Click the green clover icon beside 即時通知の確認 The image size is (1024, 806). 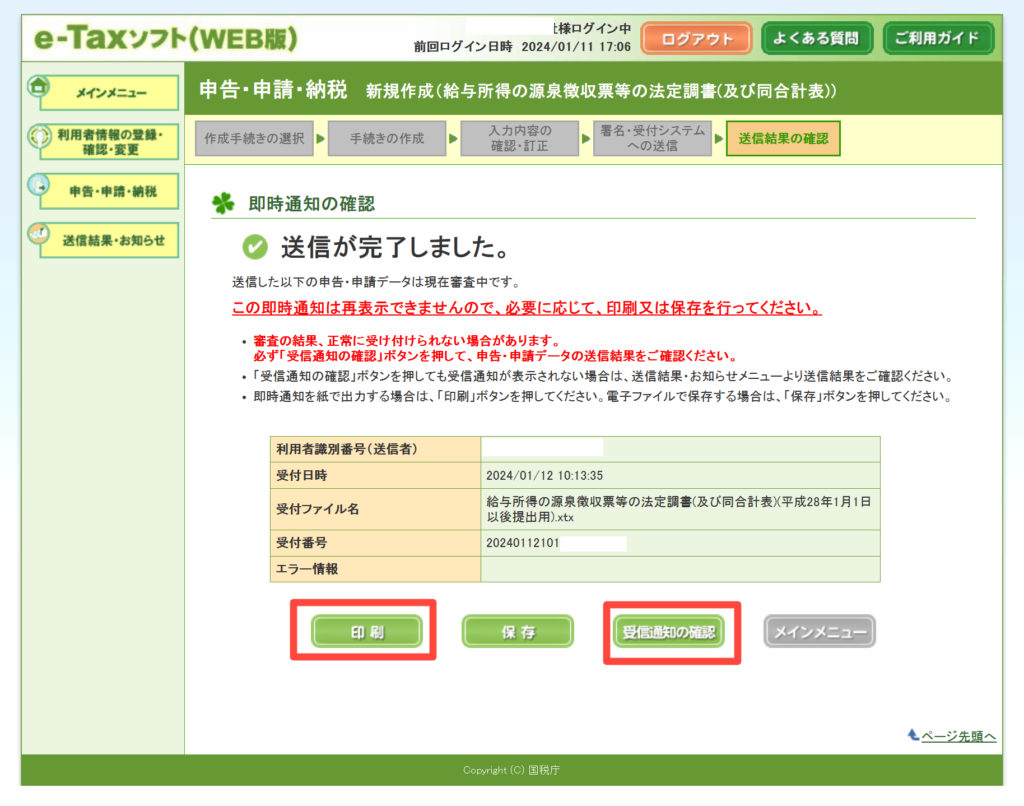coord(222,204)
